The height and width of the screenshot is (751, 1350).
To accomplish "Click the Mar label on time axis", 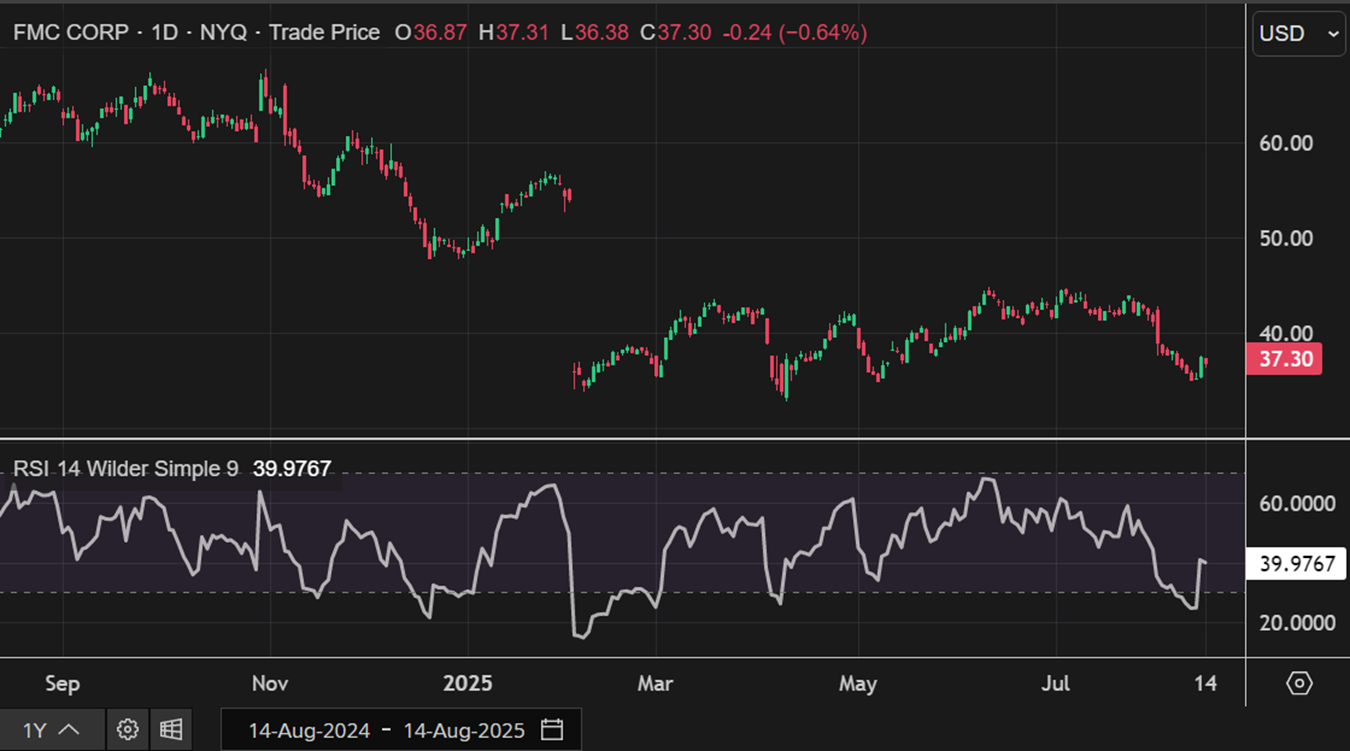I will (x=655, y=684).
